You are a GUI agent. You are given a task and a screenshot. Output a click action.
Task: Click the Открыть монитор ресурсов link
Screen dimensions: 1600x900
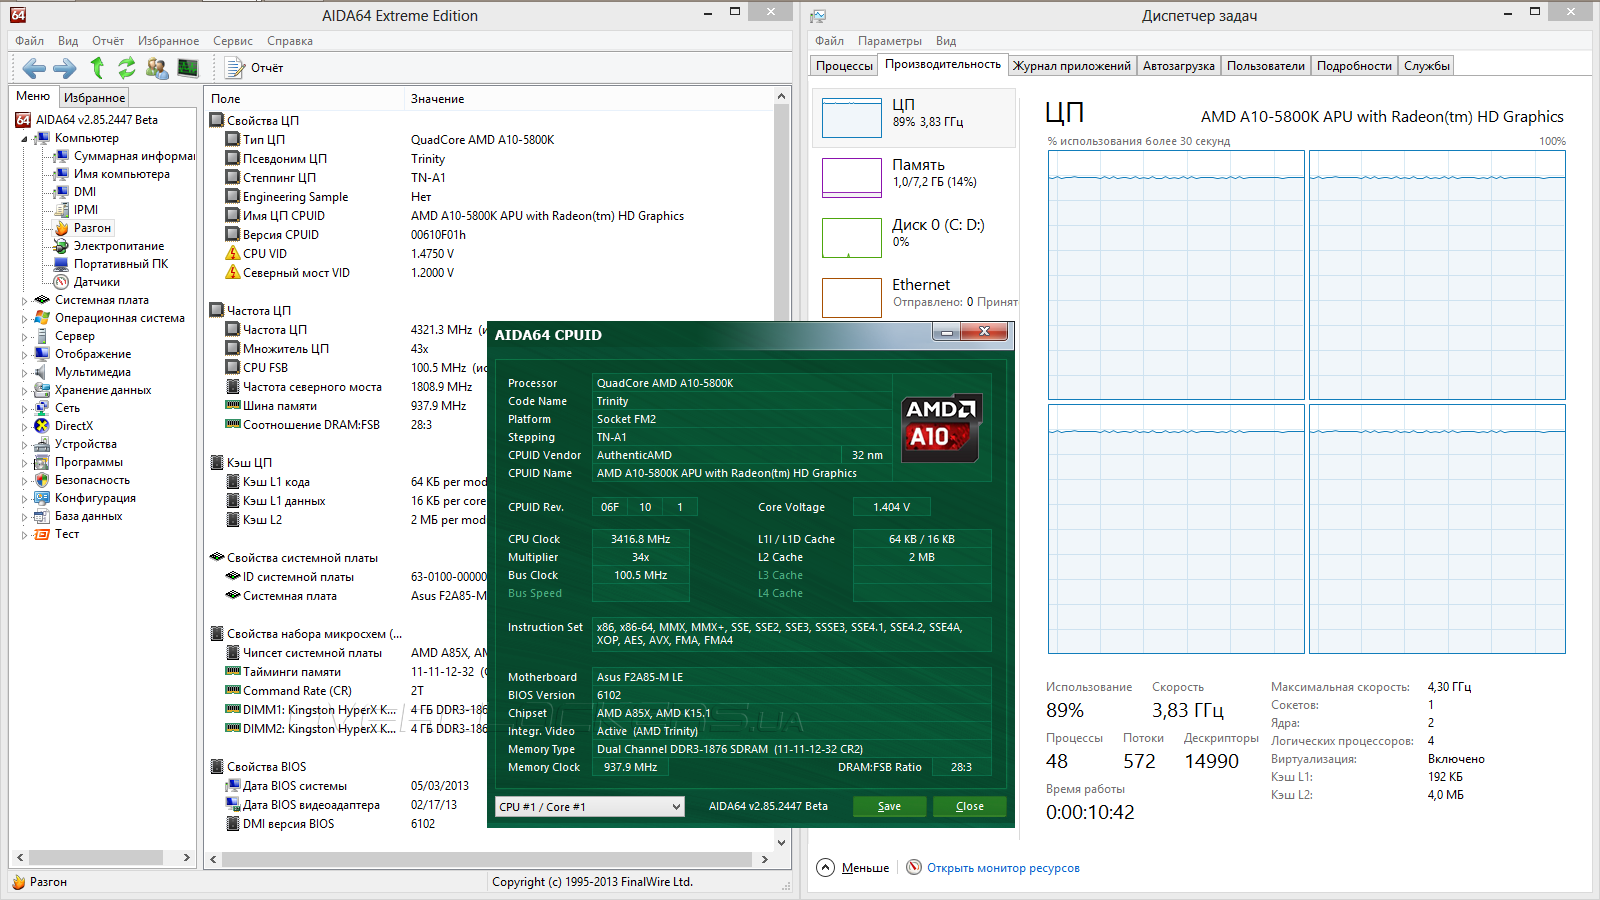(1002, 868)
